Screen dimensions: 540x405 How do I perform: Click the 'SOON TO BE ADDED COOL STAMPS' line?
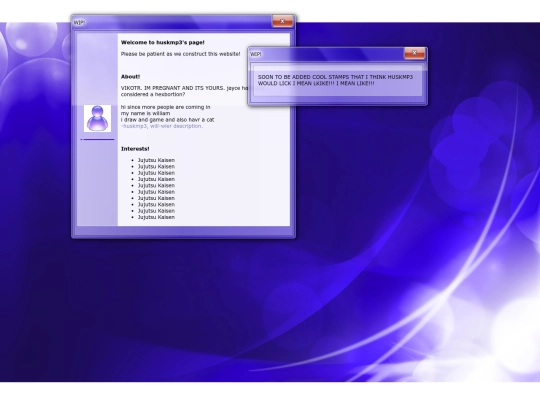335,77
